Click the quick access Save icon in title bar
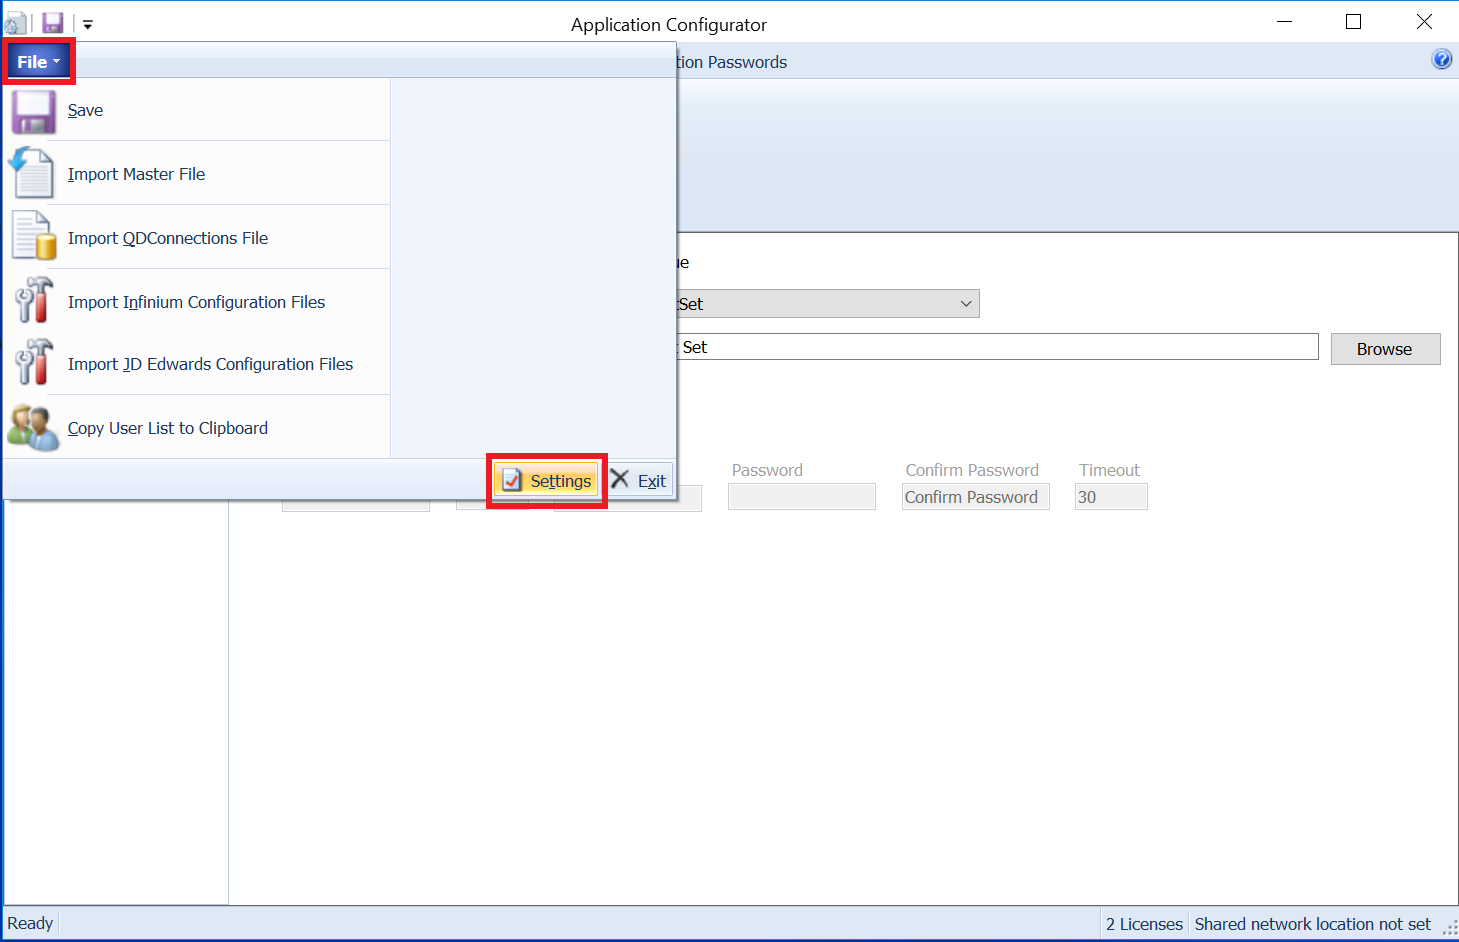1459x942 pixels. [53, 23]
